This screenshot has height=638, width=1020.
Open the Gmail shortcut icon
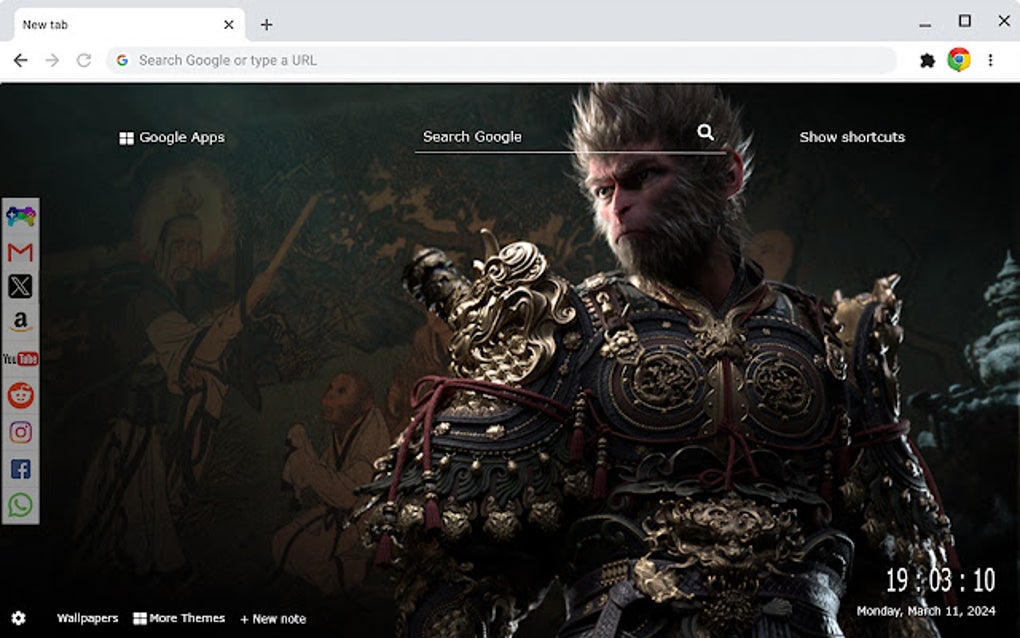21,252
